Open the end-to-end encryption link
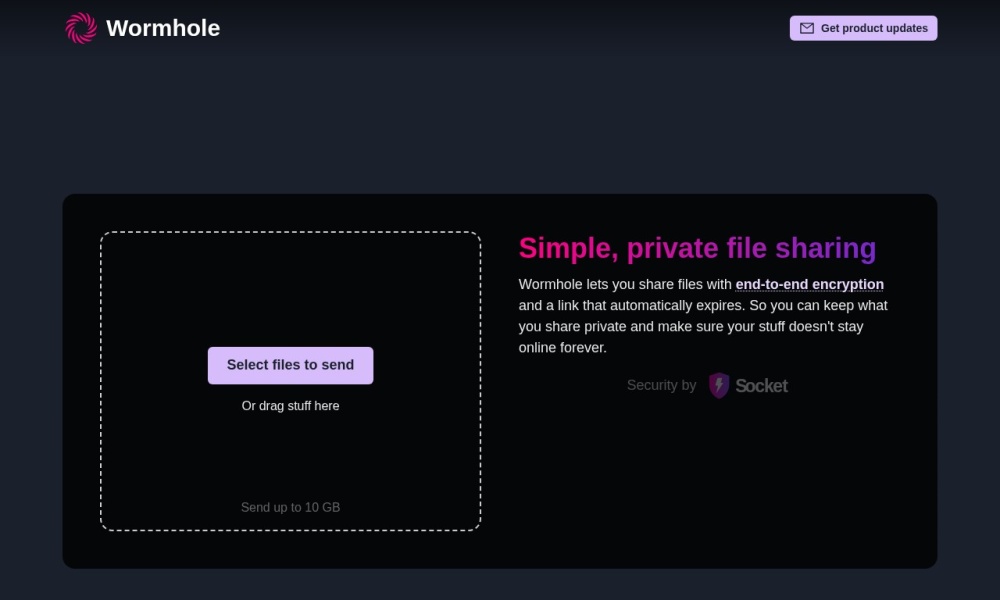Image resolution: width=1000 pixels, height=600 pixels. 809,284
